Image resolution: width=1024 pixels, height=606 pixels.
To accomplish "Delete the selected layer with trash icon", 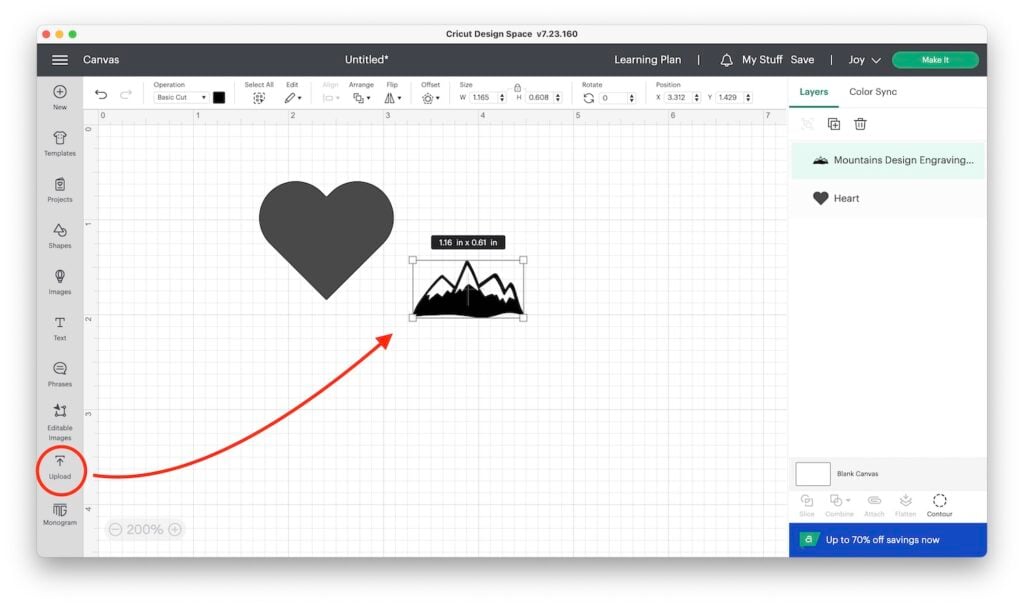I will tap(860, 124).
